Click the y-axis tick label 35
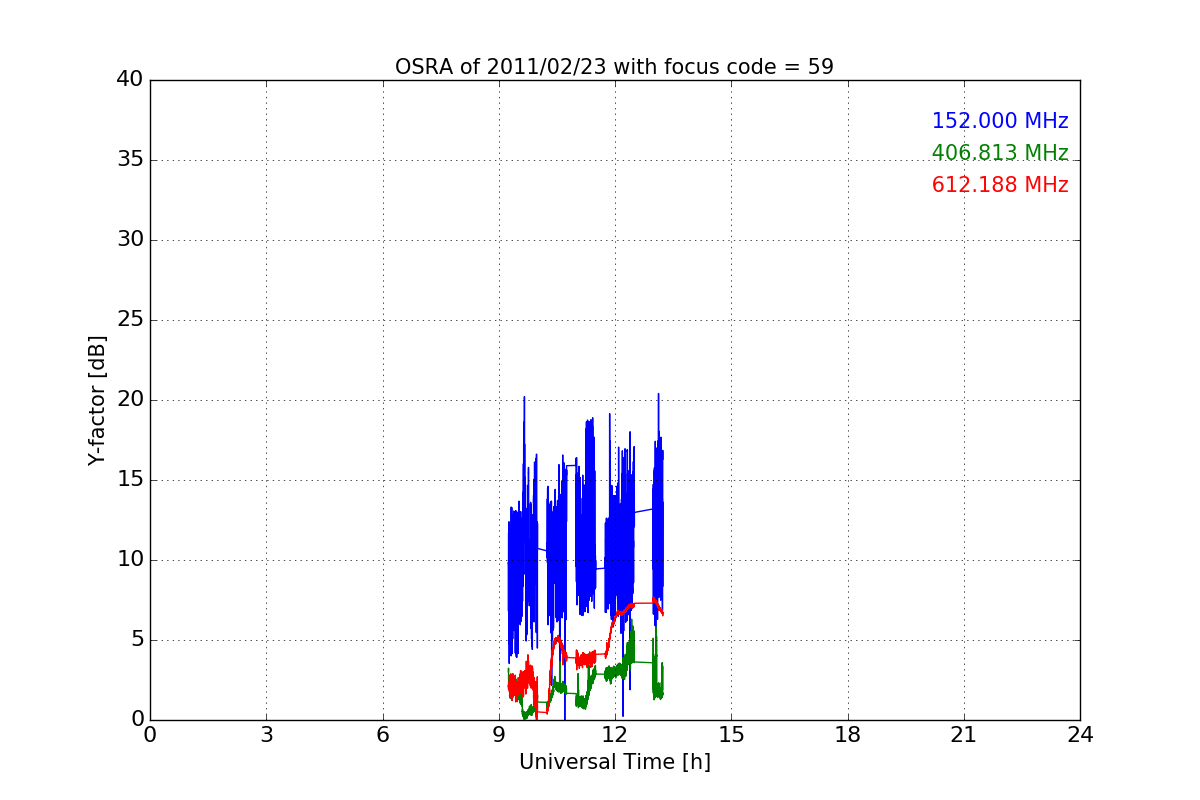The height and width of the screenshot is (800, 1200). pos(130,160)
